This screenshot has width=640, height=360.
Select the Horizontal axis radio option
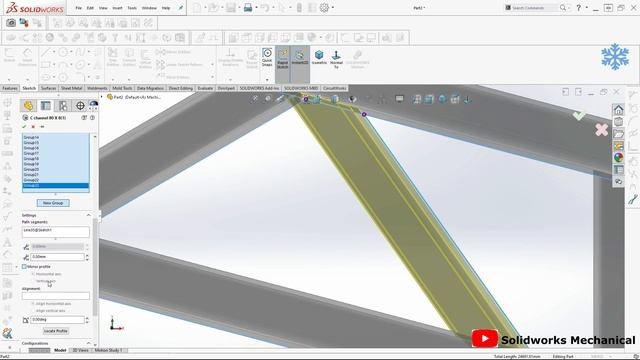[x=33, y=274]
